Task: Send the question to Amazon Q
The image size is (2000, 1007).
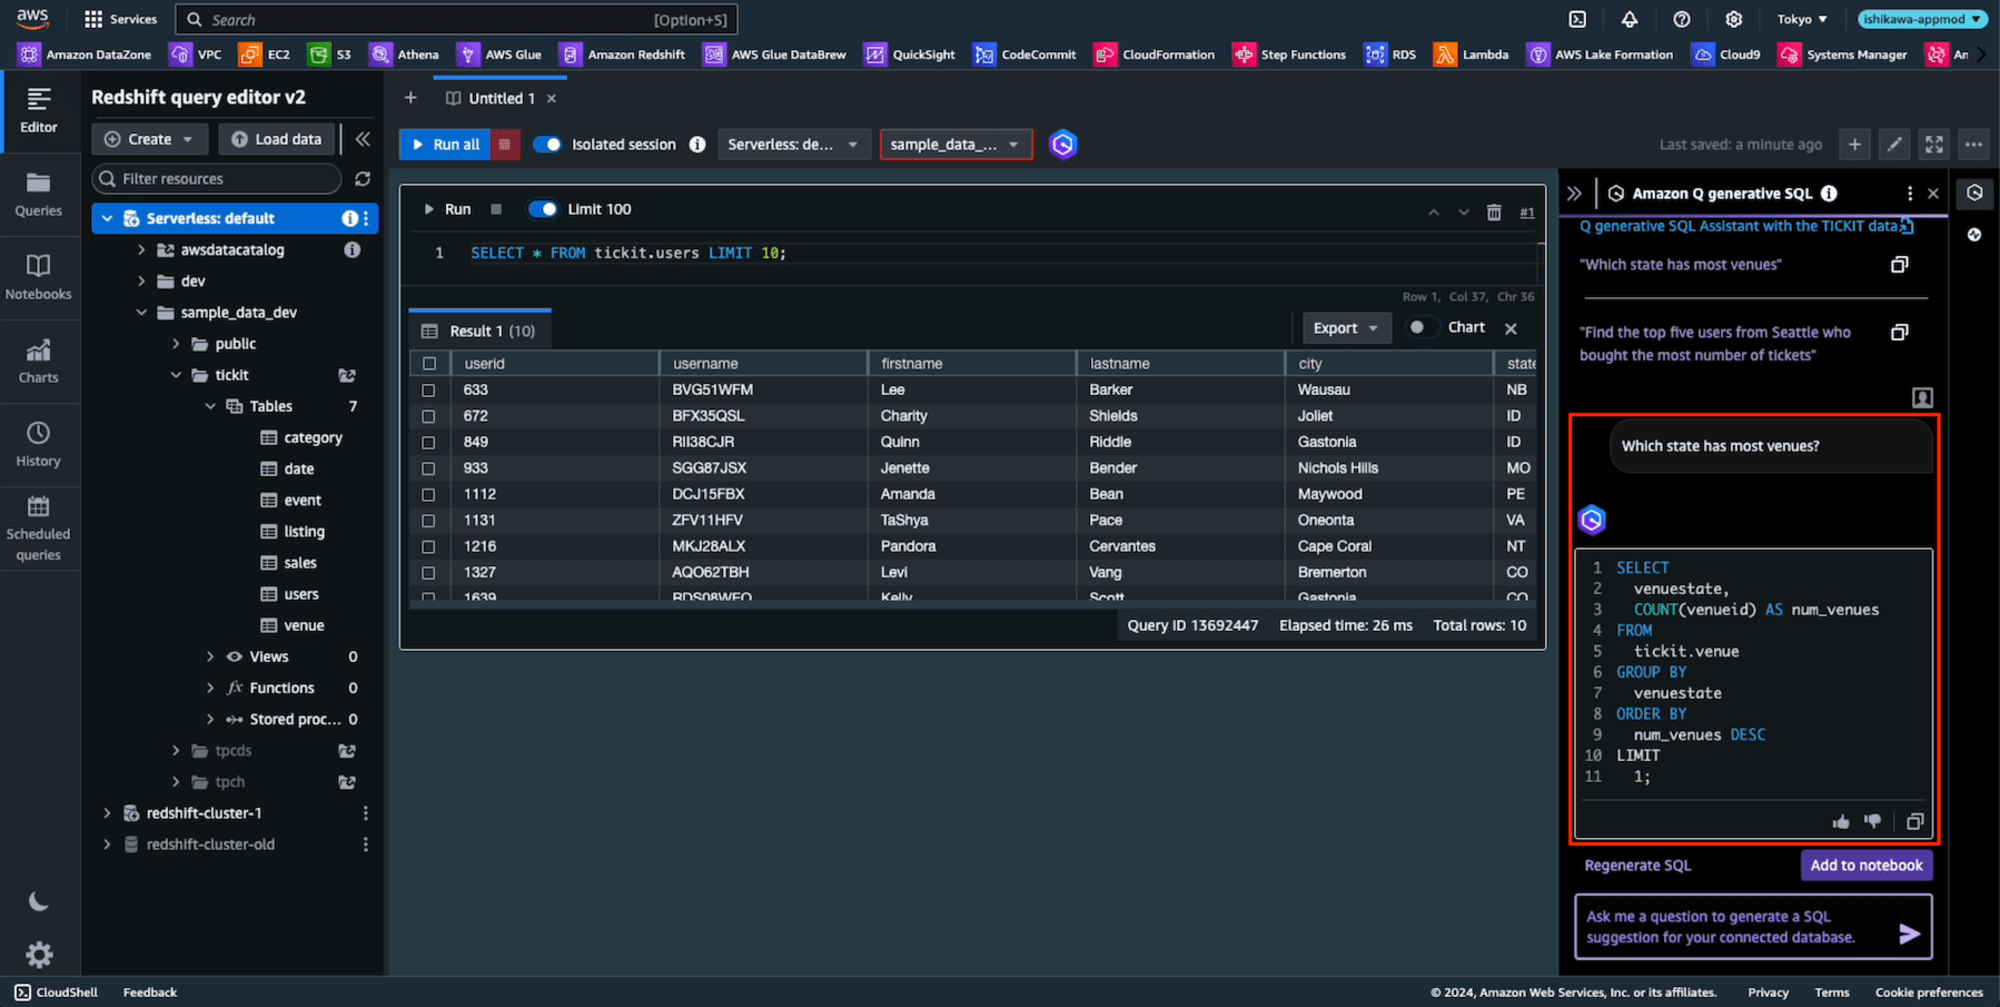Action: tap(1909, 933)
